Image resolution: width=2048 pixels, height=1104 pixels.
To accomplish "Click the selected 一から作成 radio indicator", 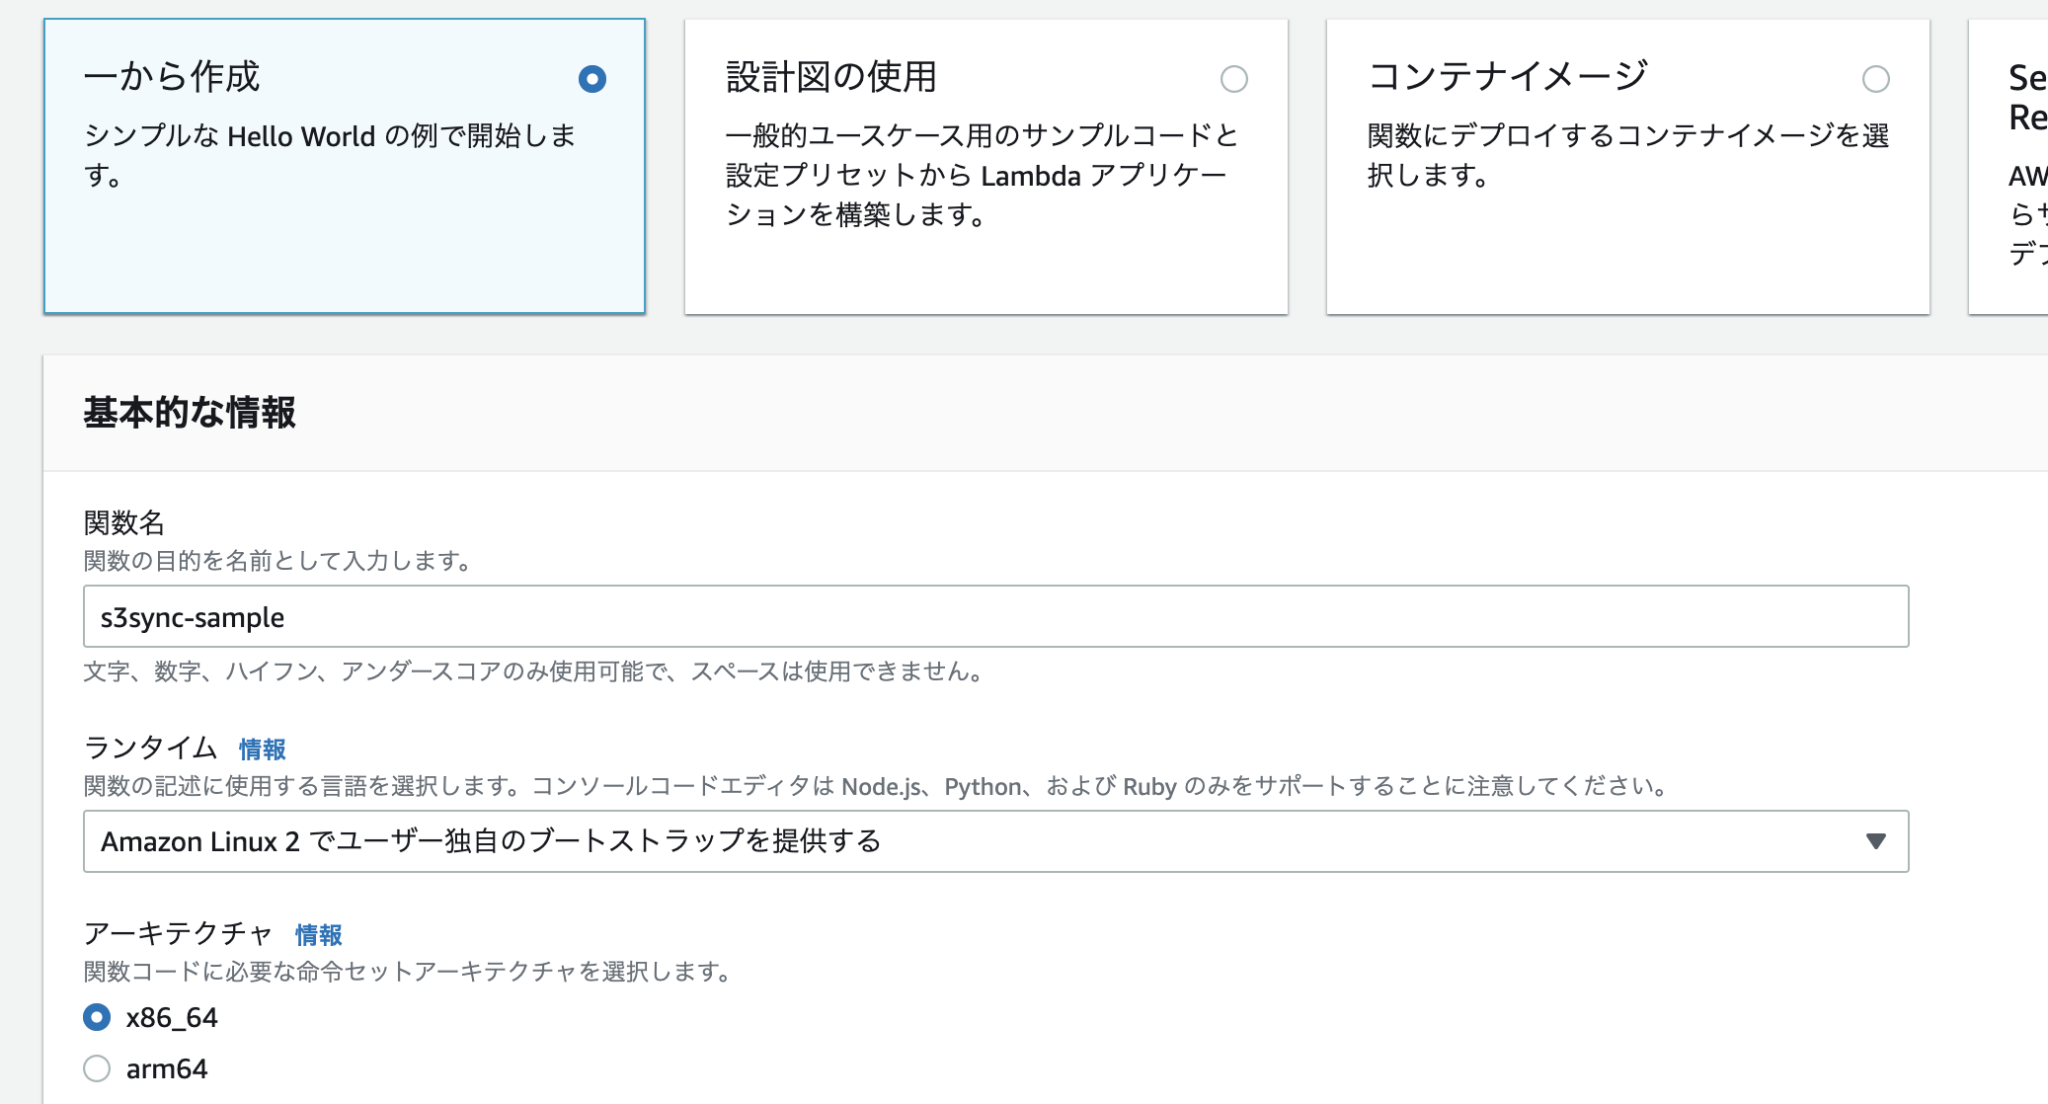I will tap(594, 78).
